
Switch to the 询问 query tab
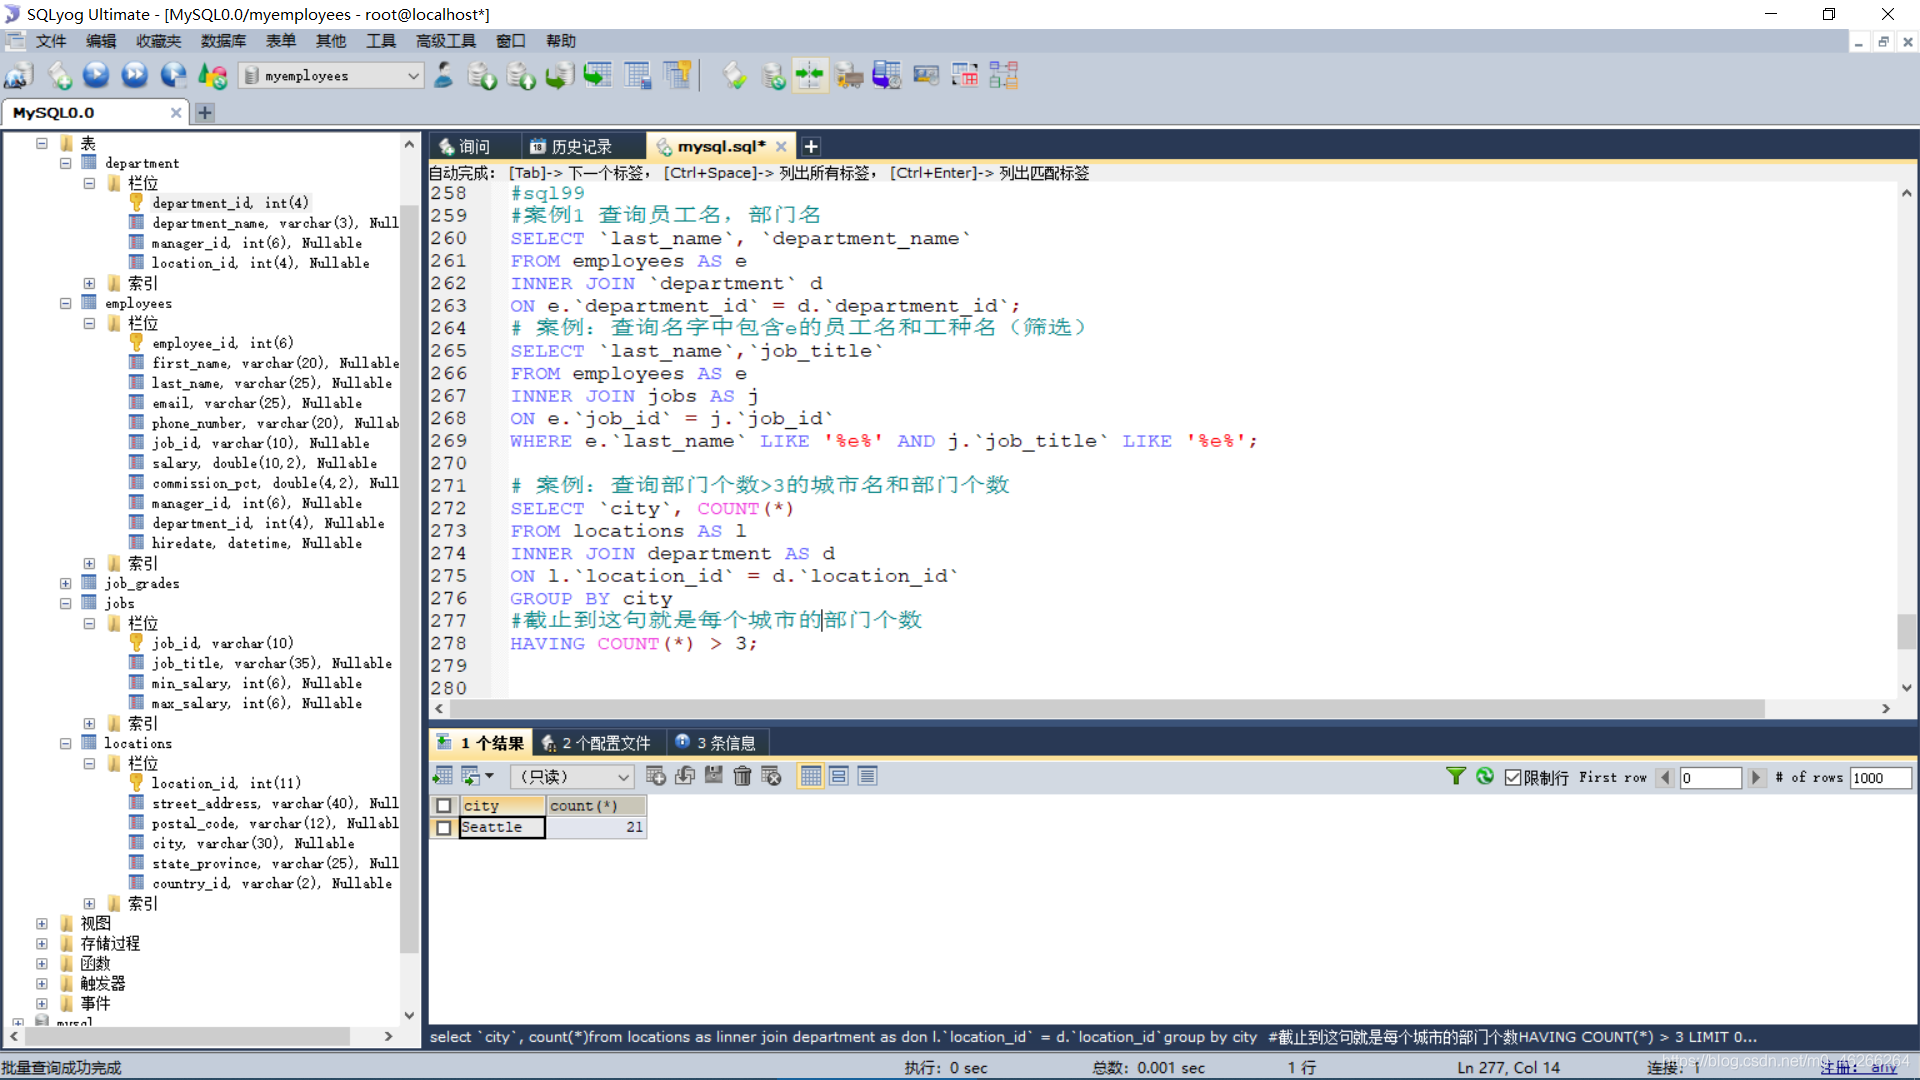474,147
